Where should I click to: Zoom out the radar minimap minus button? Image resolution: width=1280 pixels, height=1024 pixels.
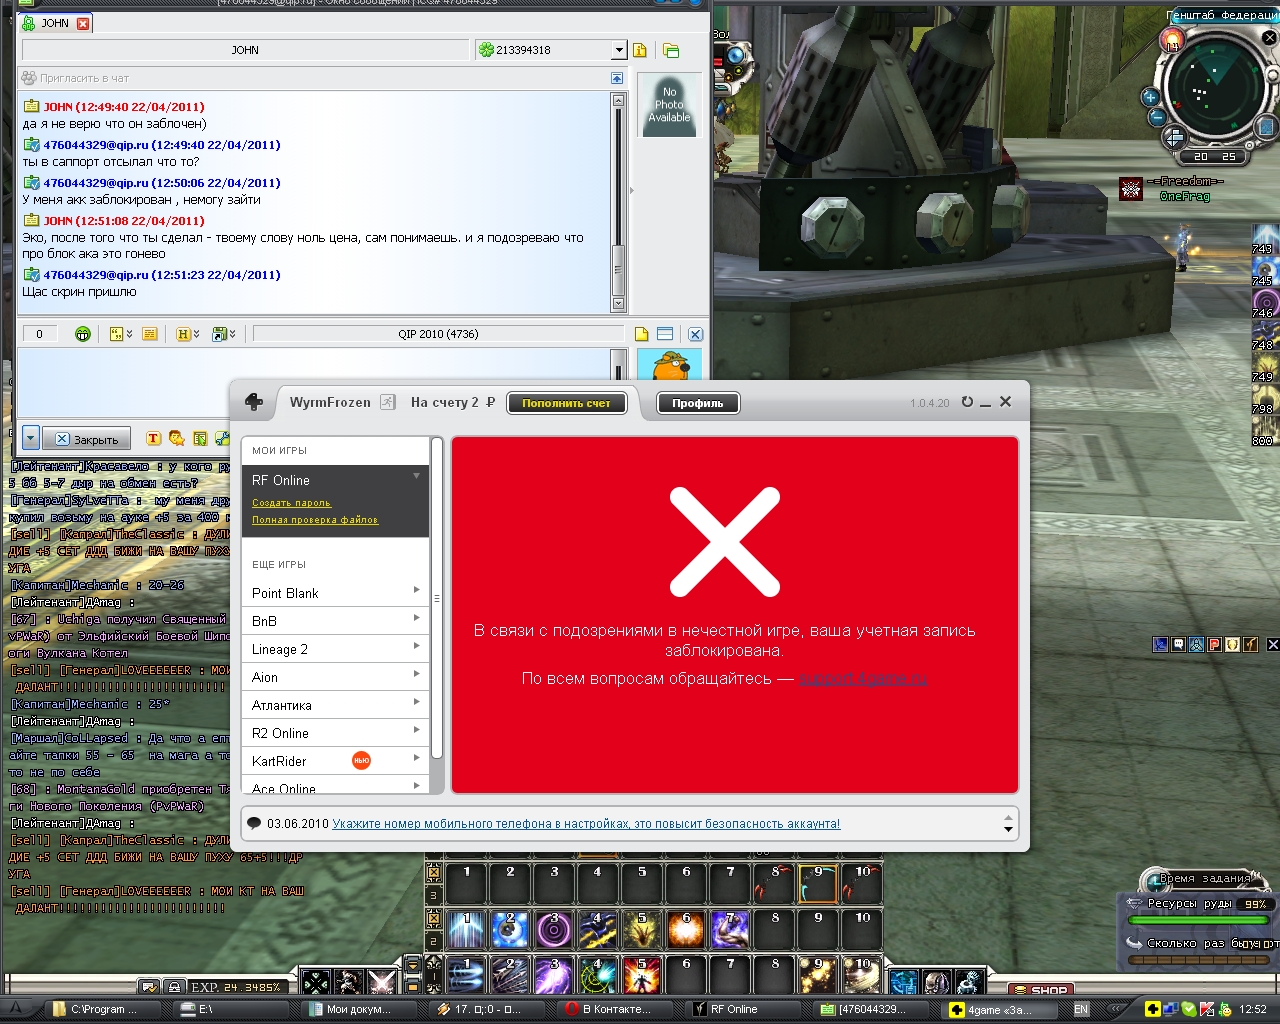pyautogui.click(x=1157, y=116)
